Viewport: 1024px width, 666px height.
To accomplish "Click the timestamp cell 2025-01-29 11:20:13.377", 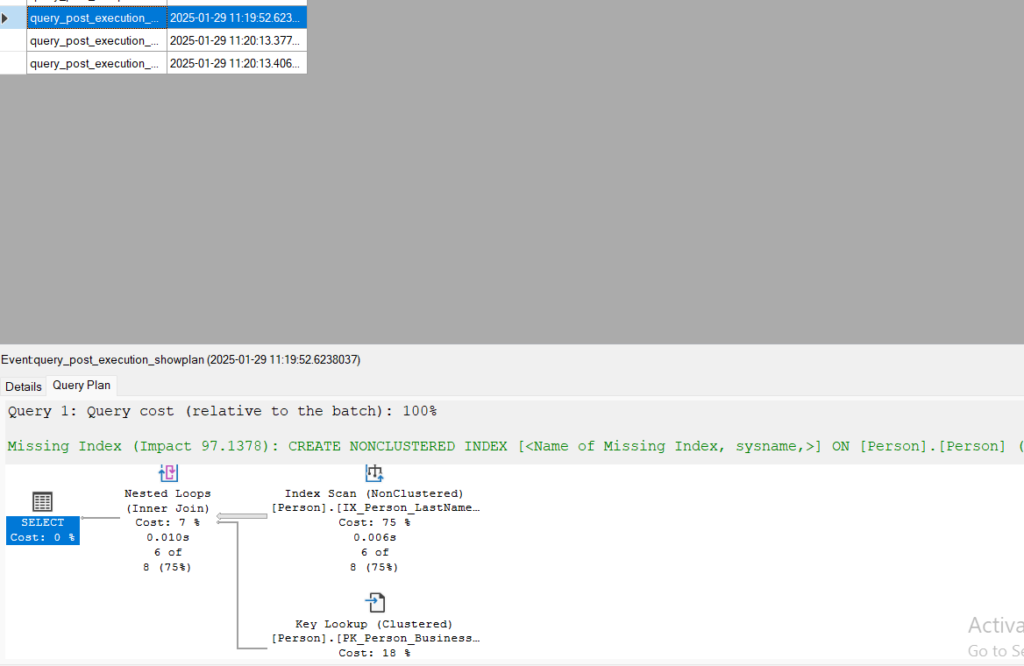I will pos(236,40).
